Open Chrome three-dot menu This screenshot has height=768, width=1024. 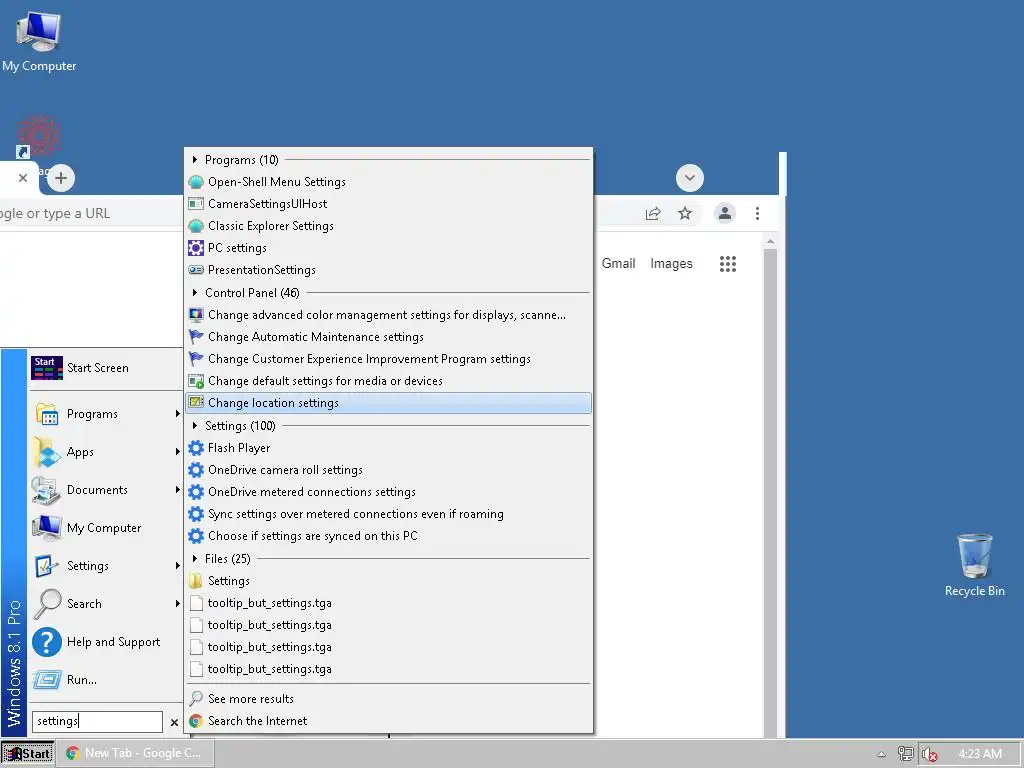tap(758, 214)
